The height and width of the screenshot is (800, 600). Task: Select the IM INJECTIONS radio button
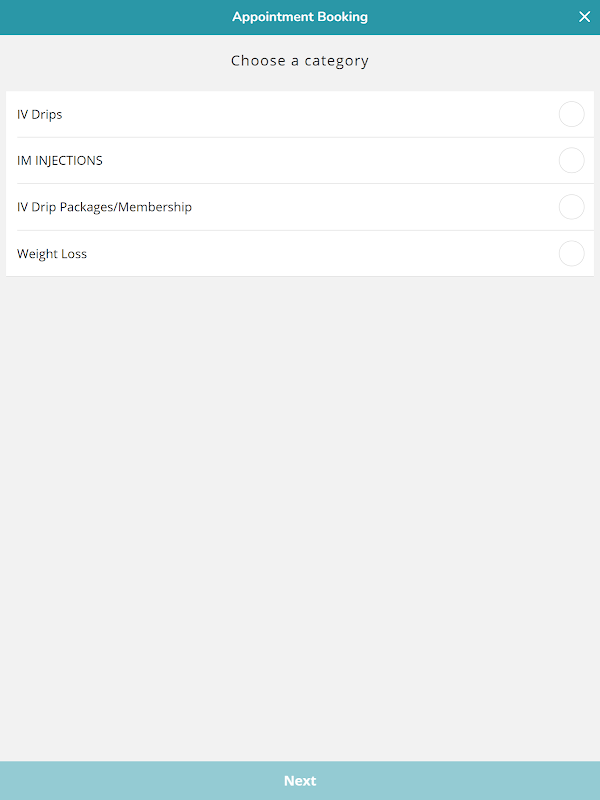(571, 161)
